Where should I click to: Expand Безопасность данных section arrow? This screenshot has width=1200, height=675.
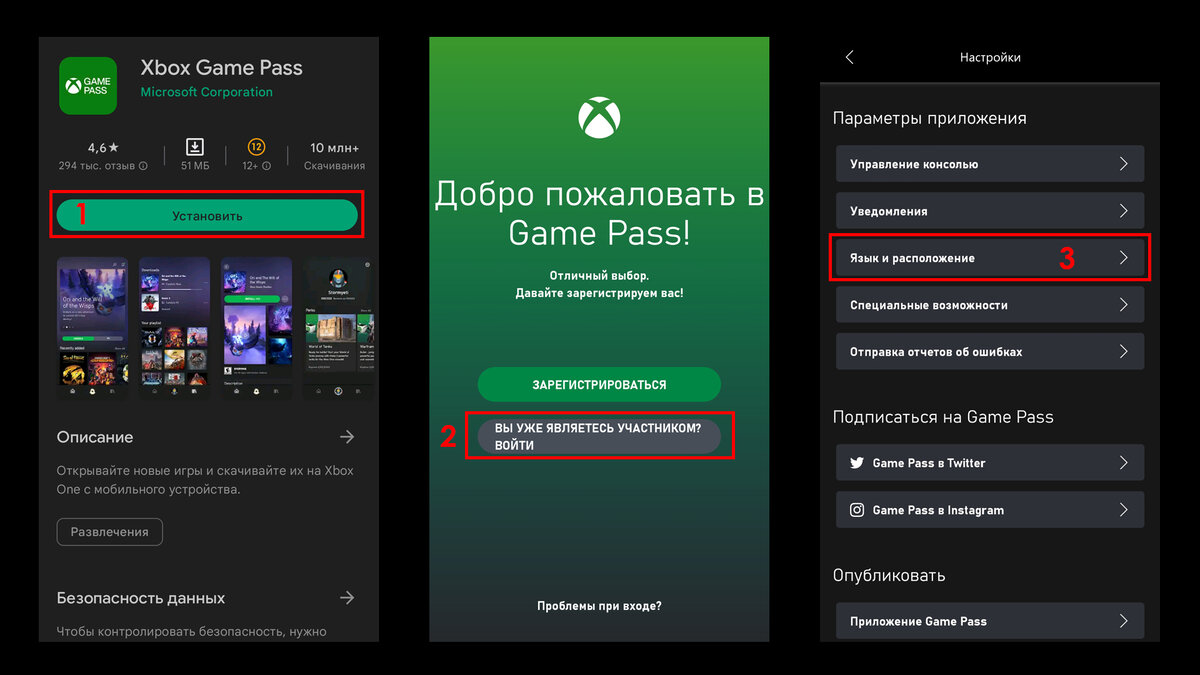(x=347, y=598)
